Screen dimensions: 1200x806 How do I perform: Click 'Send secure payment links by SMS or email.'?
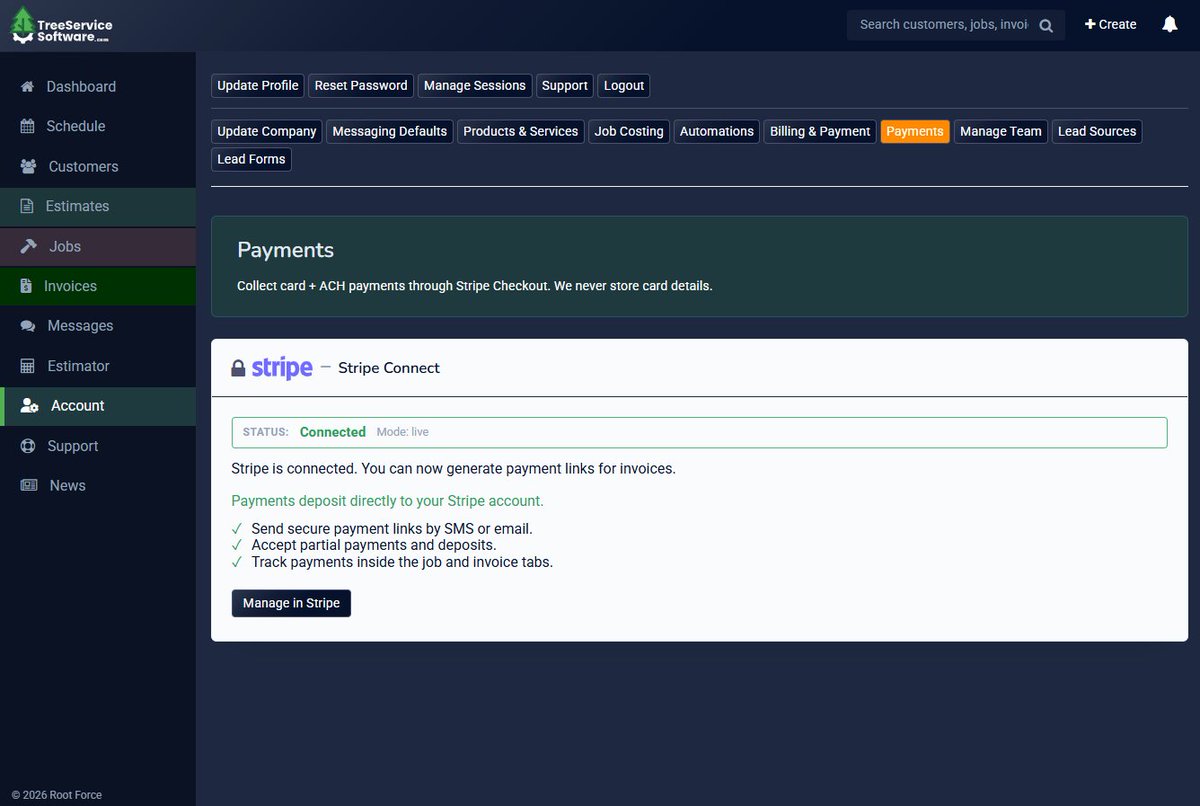pyautogui.click(x=392, y=529)
